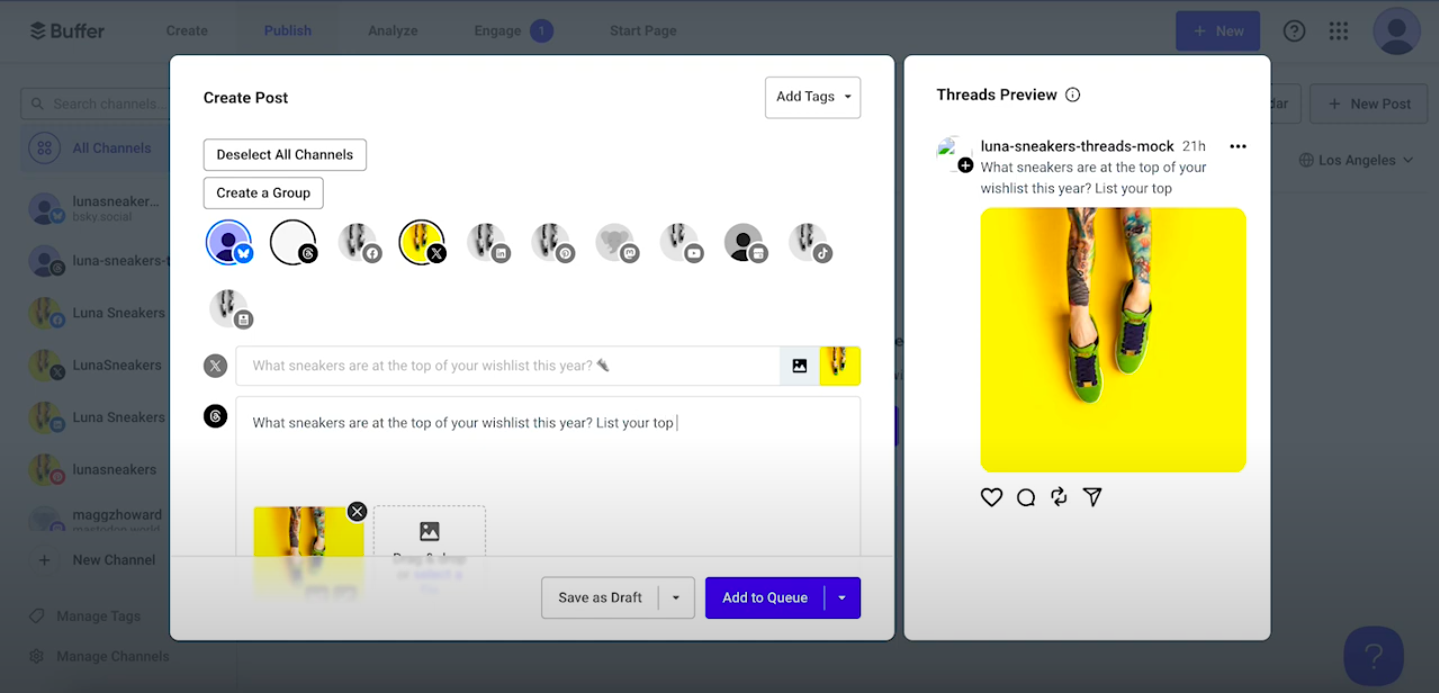Click the plus badge on preview avatar
The image size is (1439, 693).
point(965,165)
